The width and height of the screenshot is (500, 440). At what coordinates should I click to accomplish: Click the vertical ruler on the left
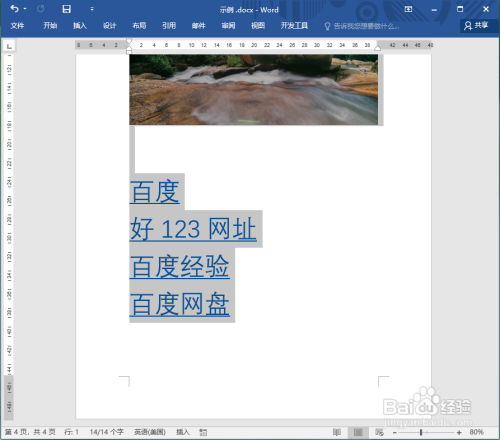[9, 237]
